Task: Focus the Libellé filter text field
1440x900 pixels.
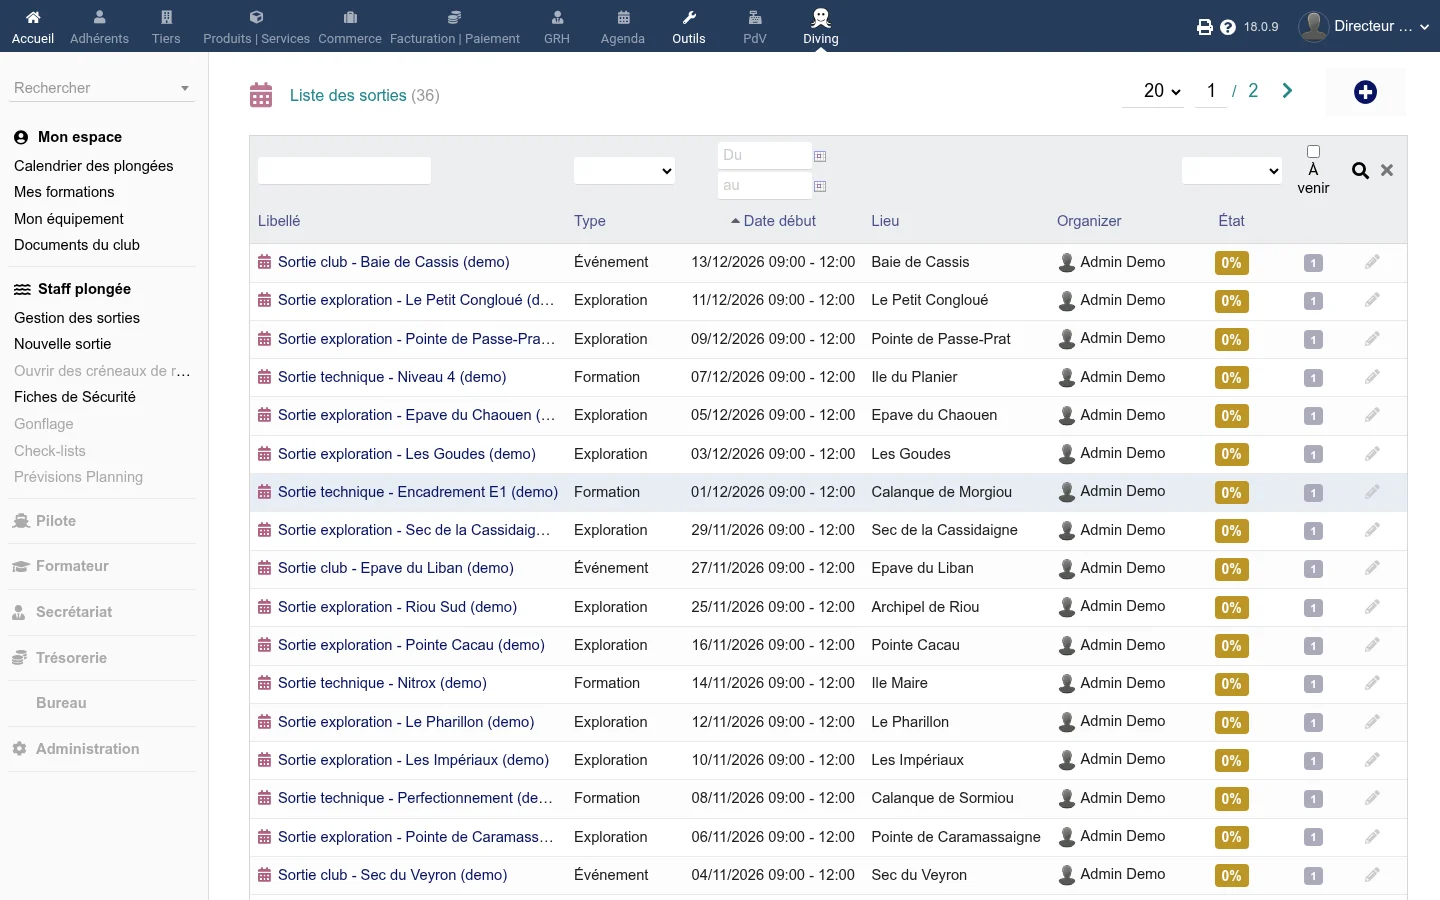Action: tap(344, 171)
